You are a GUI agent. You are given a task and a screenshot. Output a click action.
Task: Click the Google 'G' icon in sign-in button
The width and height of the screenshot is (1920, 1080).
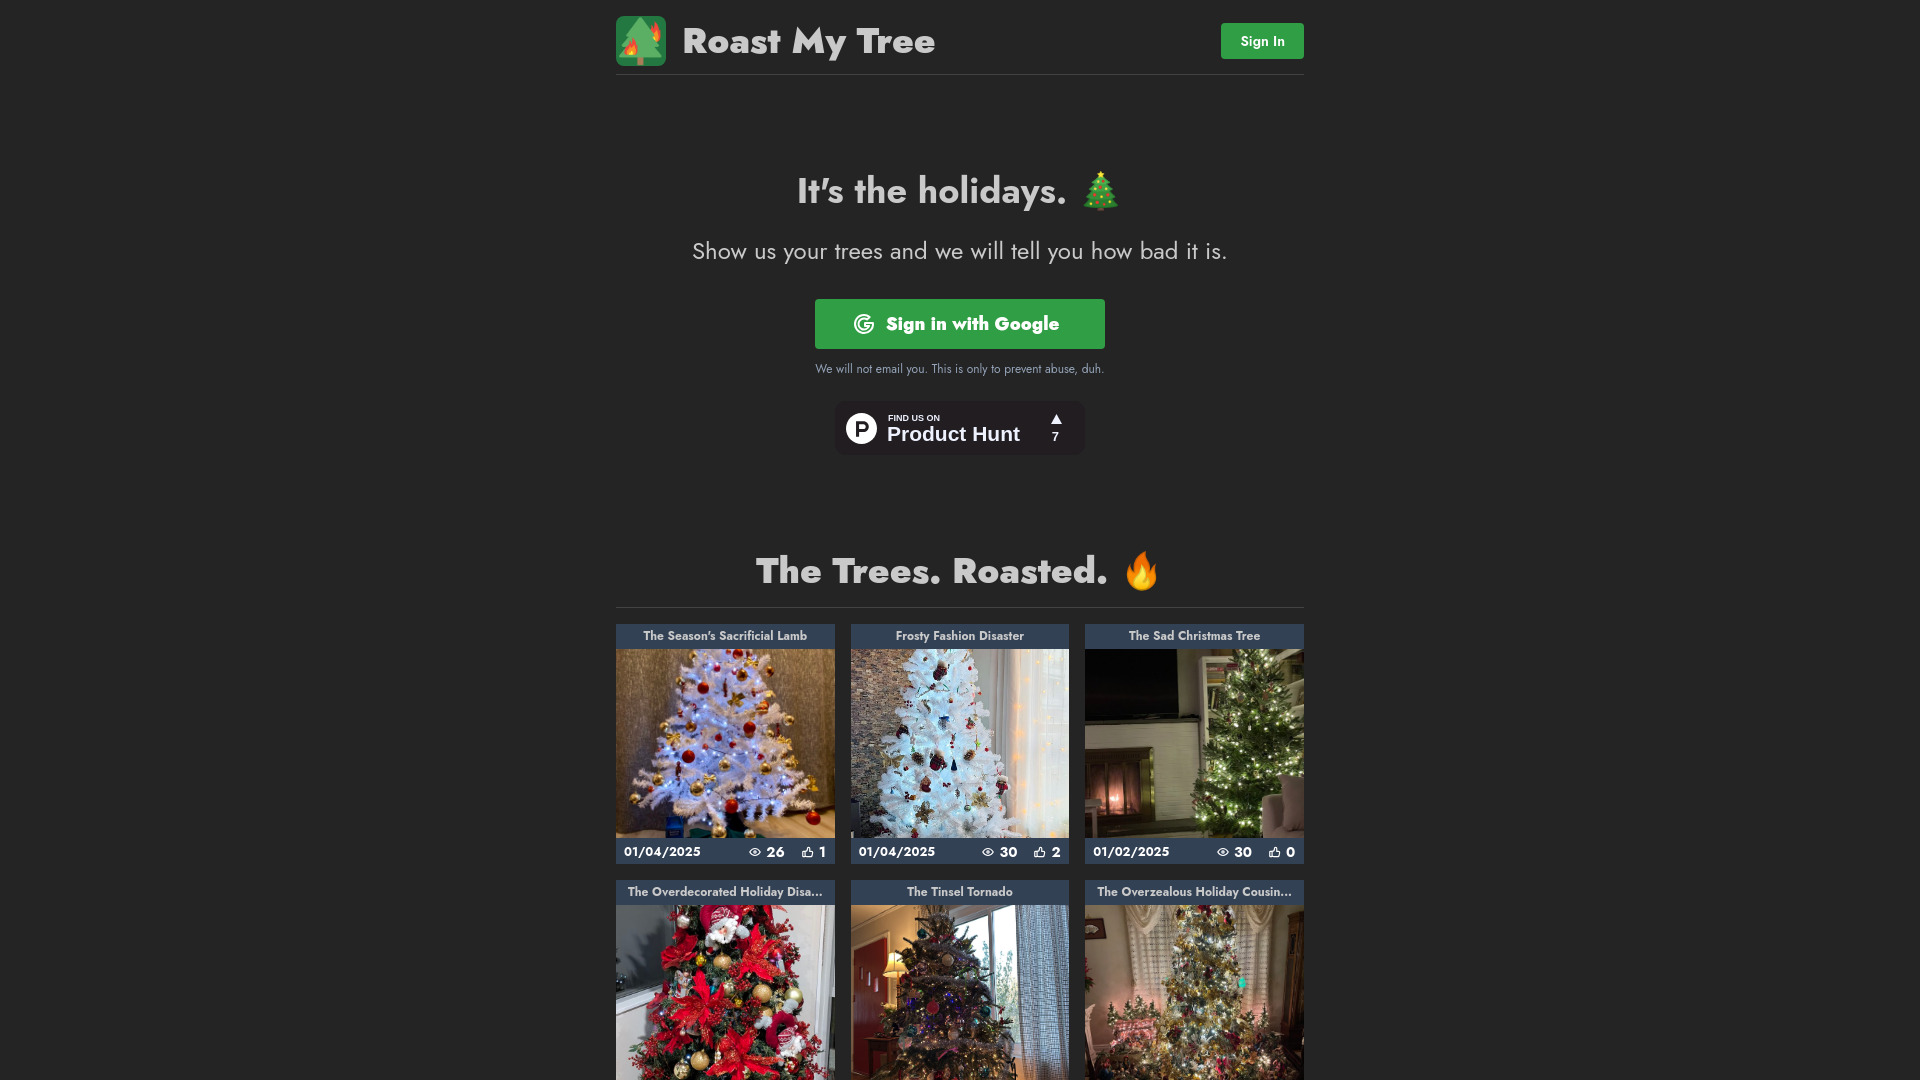click(x=864, y=323)
